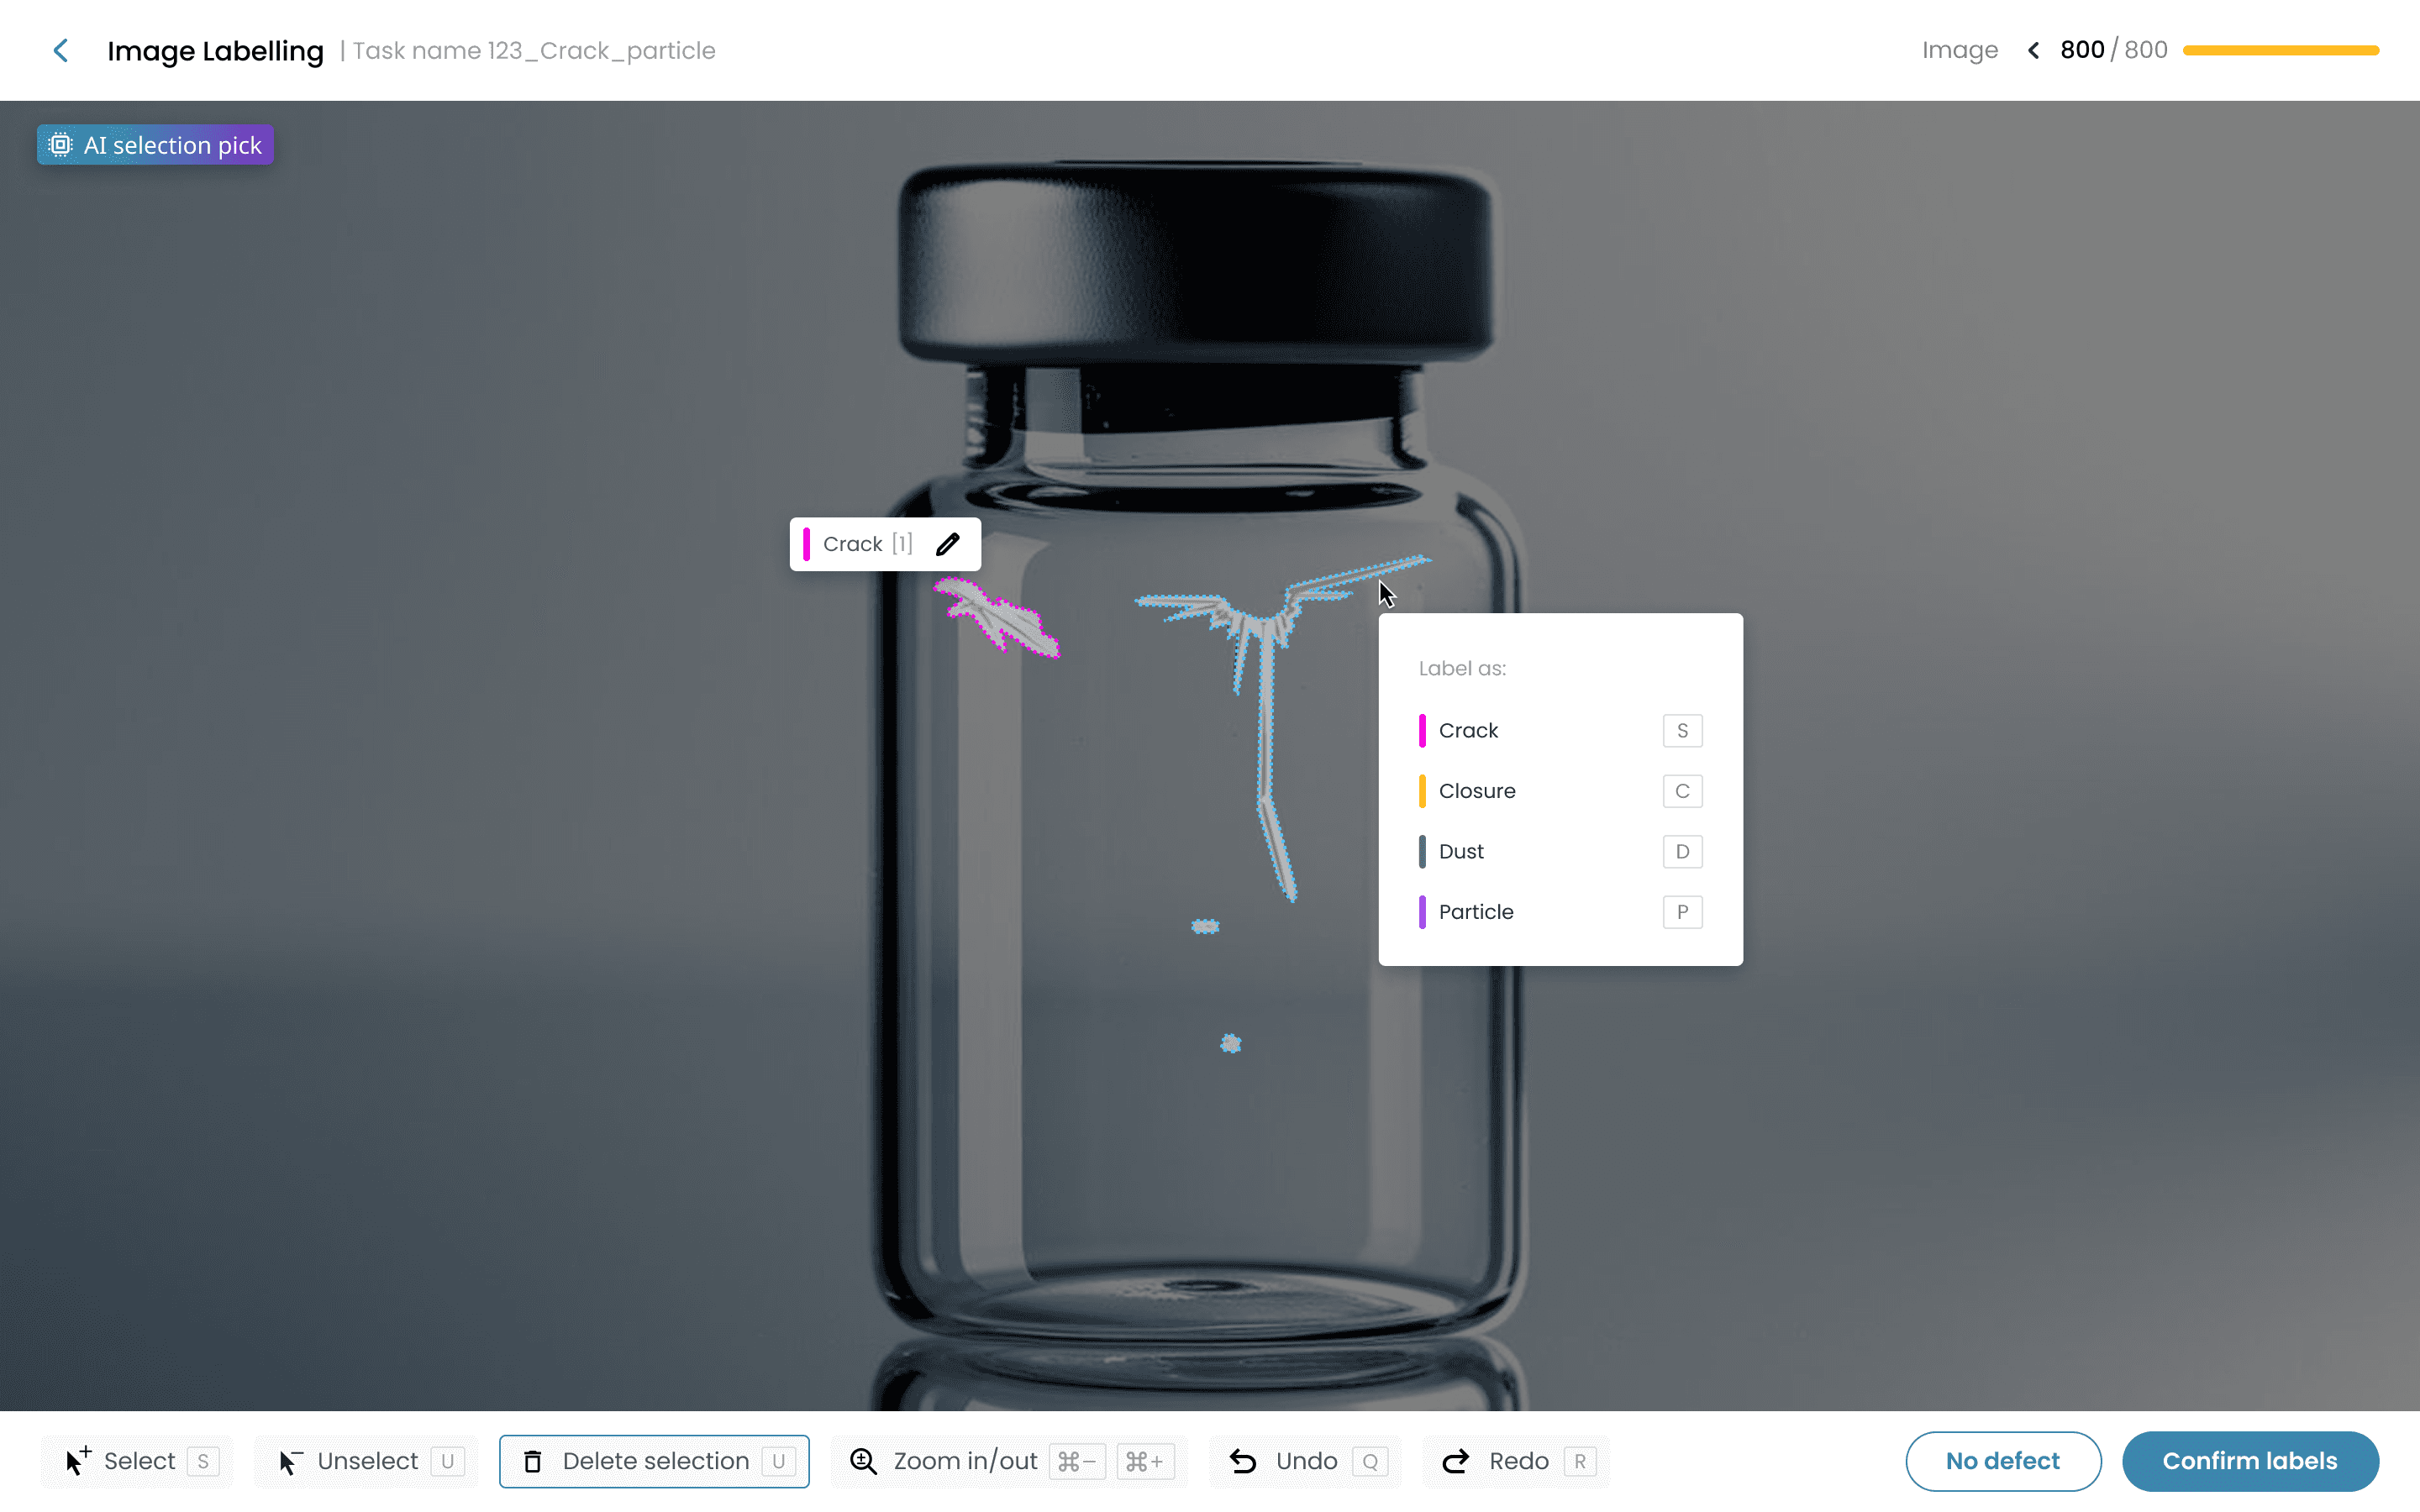The image size is (2420, 1512).
Task: Label selection as Dust
Action: pos(1560,852)
